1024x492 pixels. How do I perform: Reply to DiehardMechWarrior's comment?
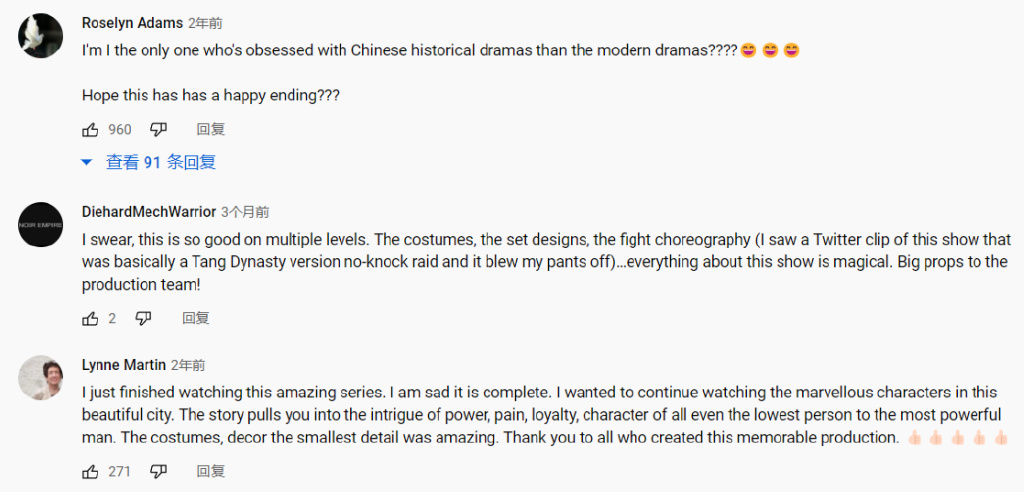click(x=196, y=318)
